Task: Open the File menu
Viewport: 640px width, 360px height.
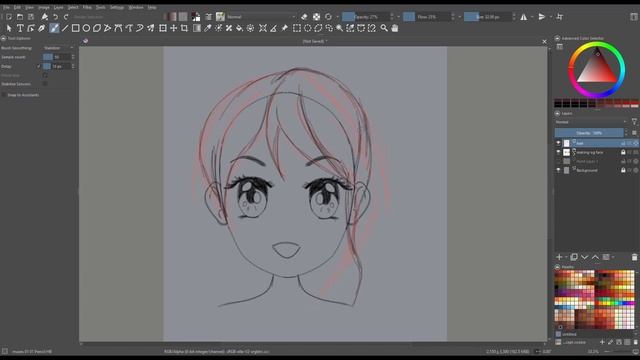Action: click(6, 7)
